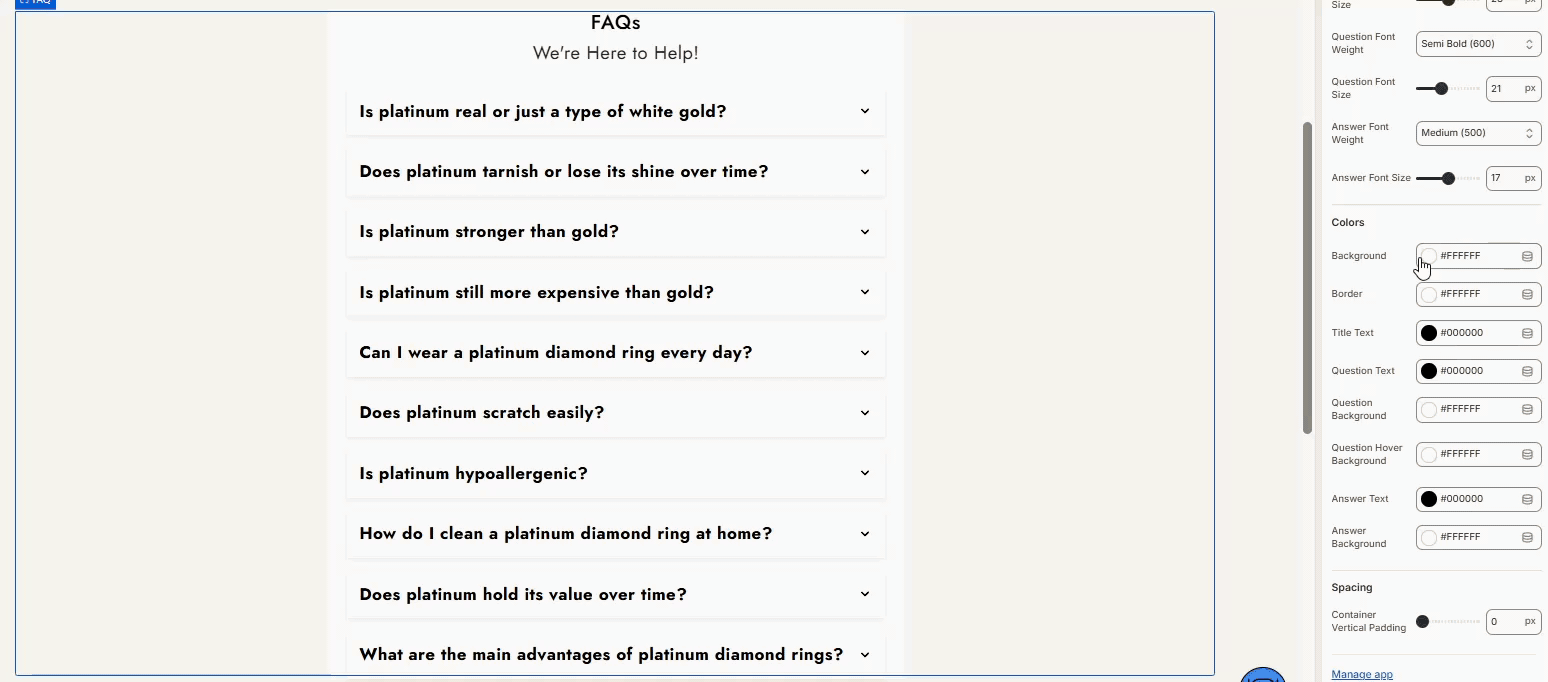This screenshot has width=1548, height=682.
Task: Click the Answer Font Size px field
Action: pos(1505,178)
